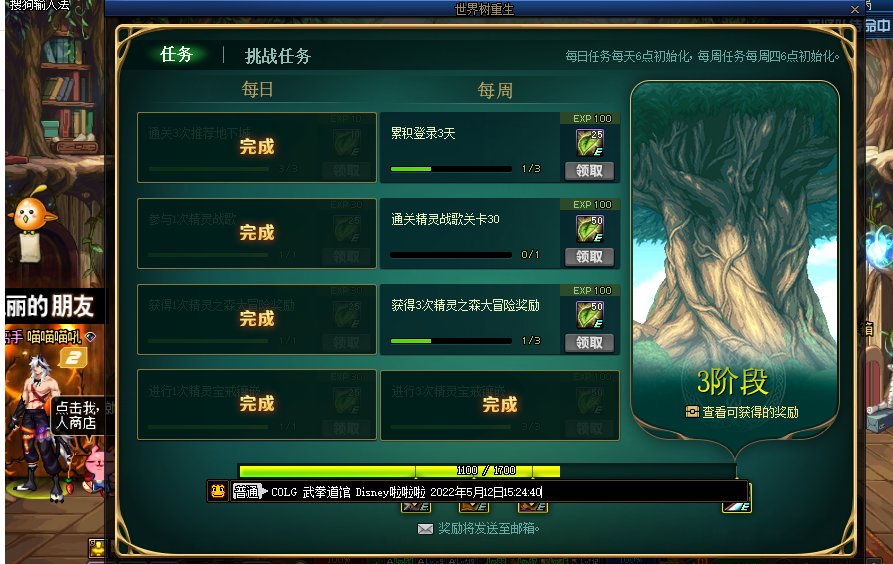Open the 普通 chat channel selector

(x=249, y=491)
